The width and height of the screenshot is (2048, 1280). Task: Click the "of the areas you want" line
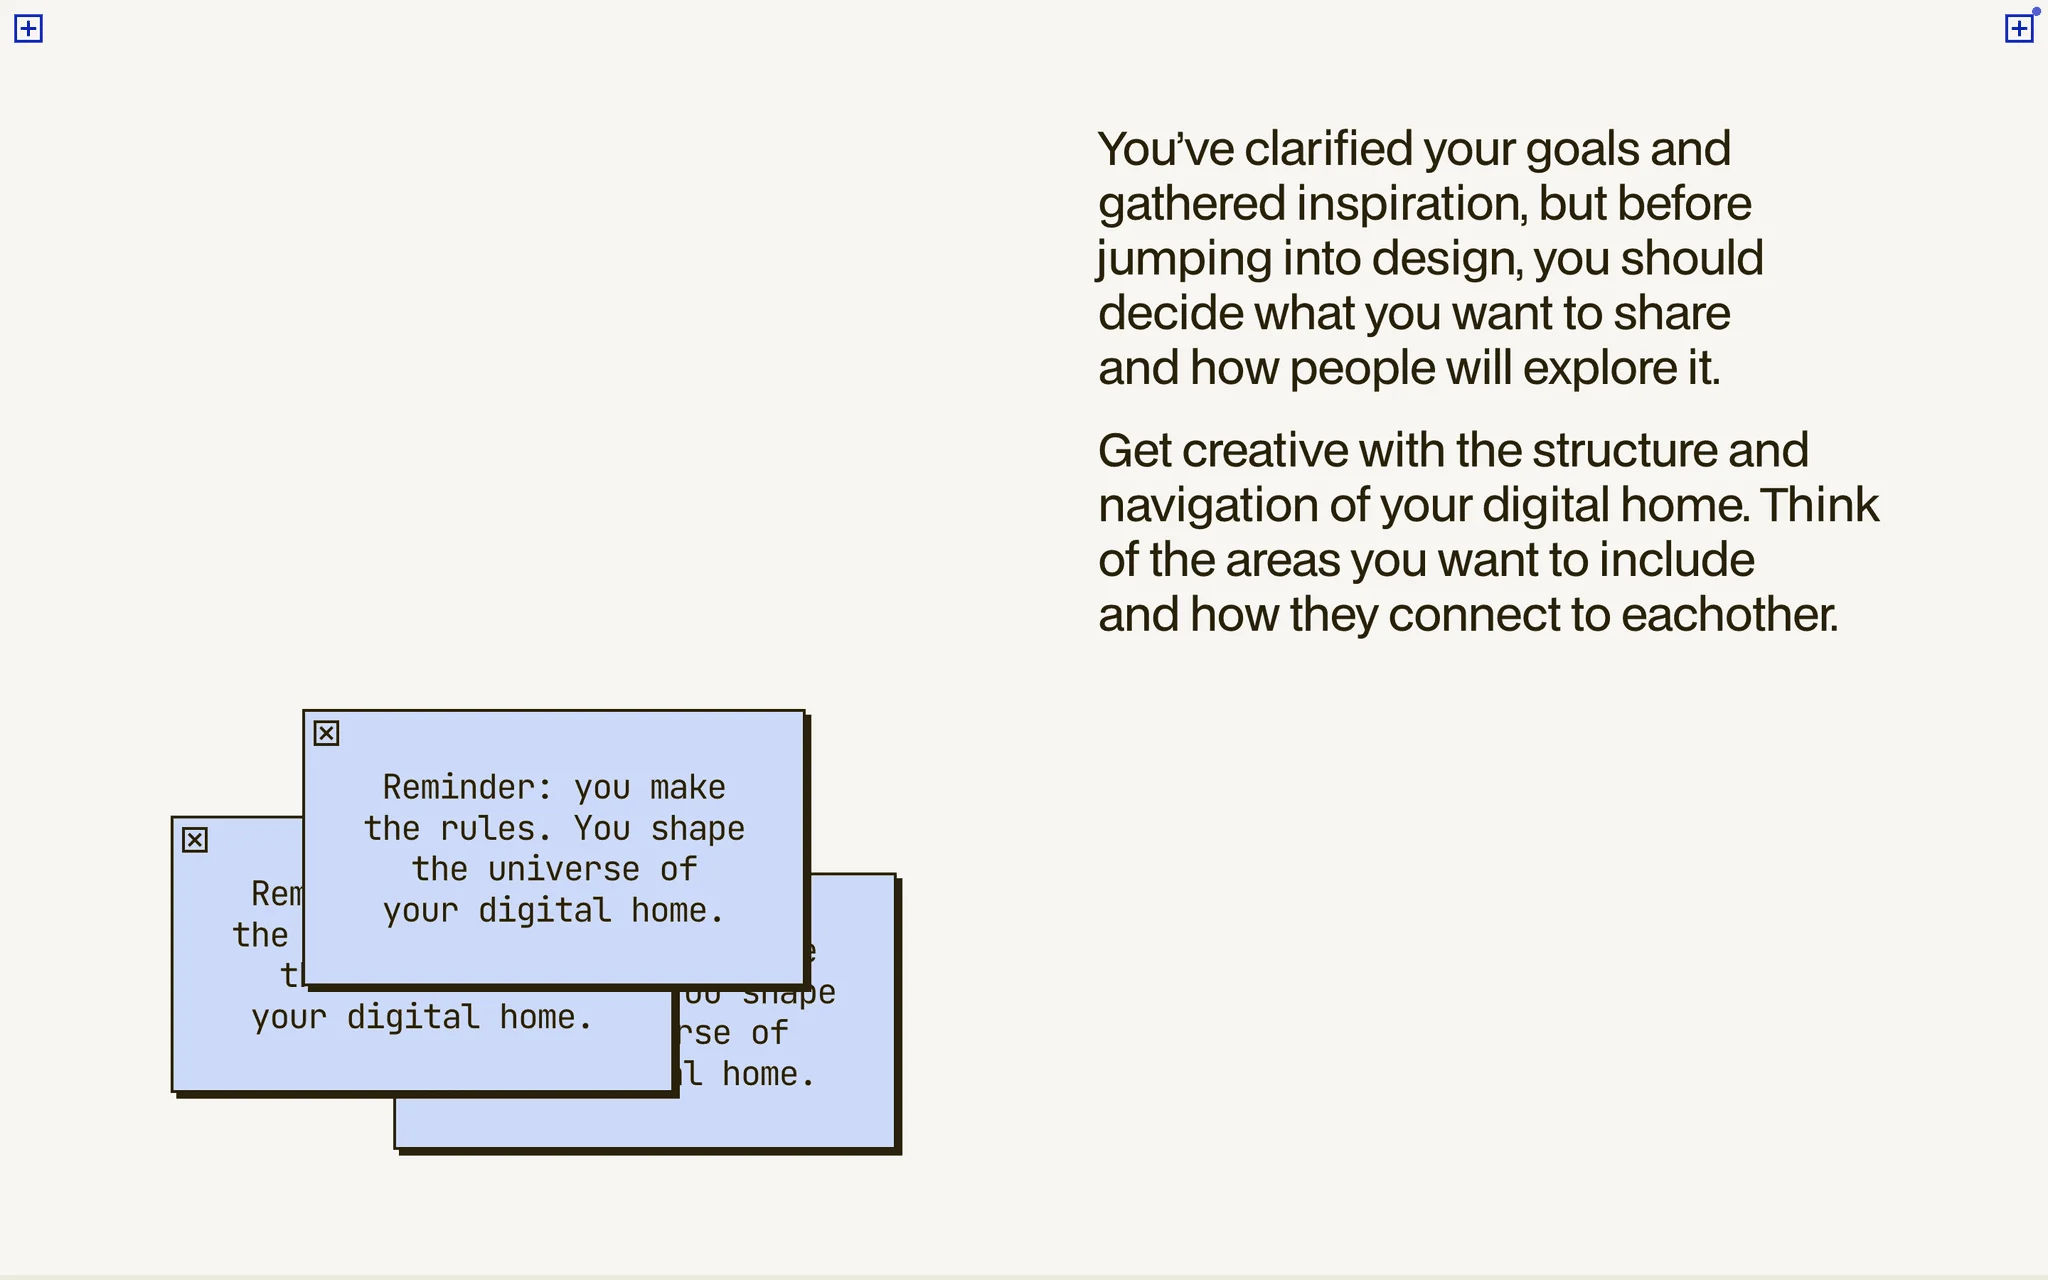pos(1425,561)
